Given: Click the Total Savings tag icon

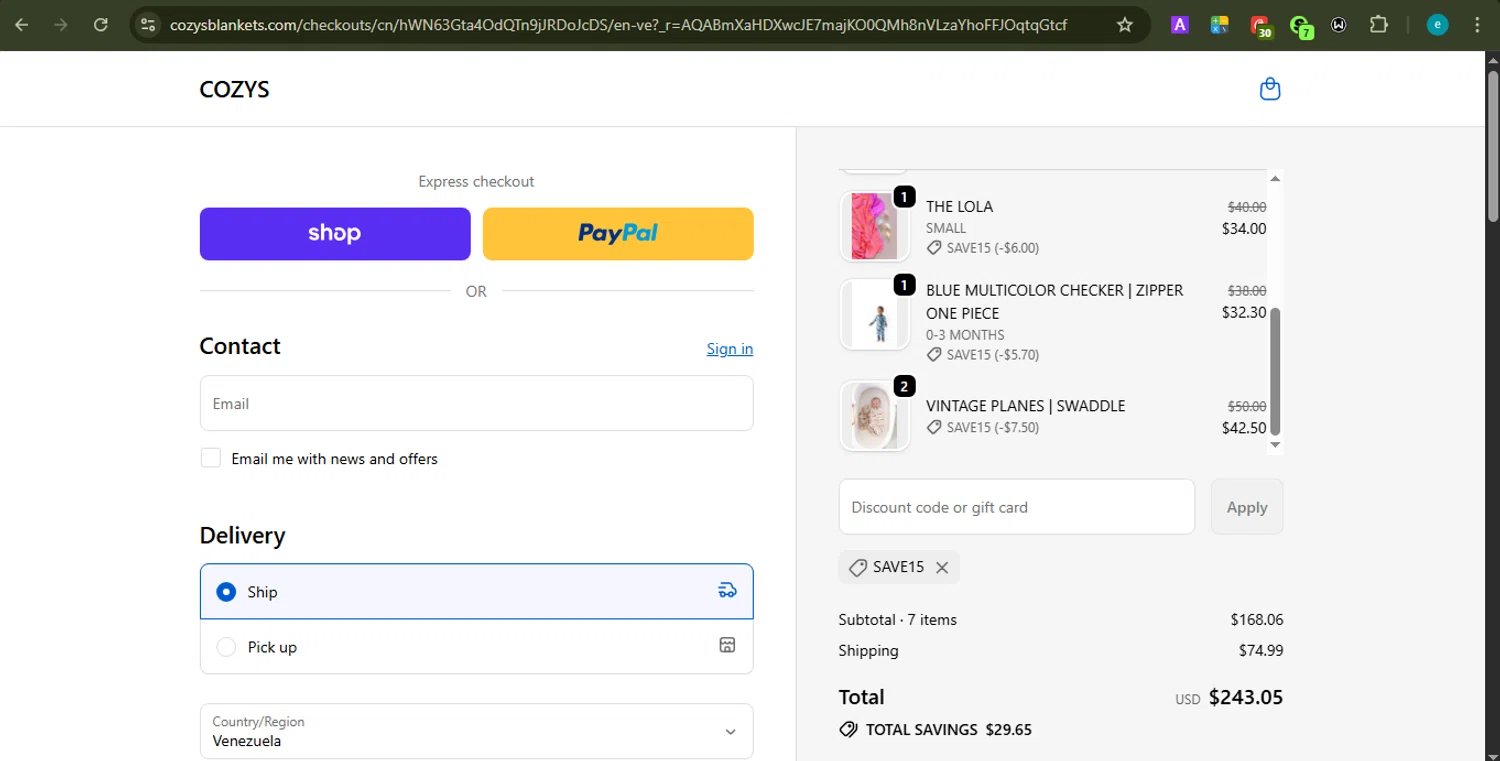Looking at the screenshot, I should pyautogui.click(x=848, y=729).
